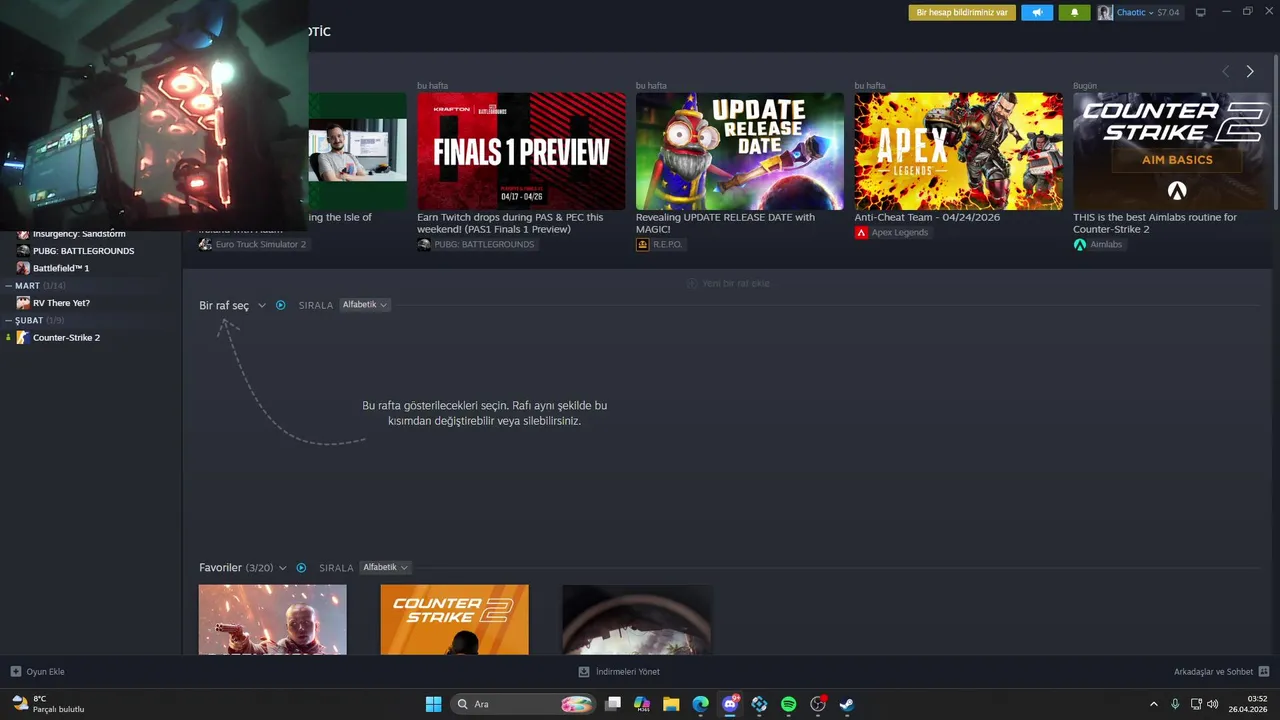Show next news items with right arrow
1280x720 pixels.
point(1250,71)
